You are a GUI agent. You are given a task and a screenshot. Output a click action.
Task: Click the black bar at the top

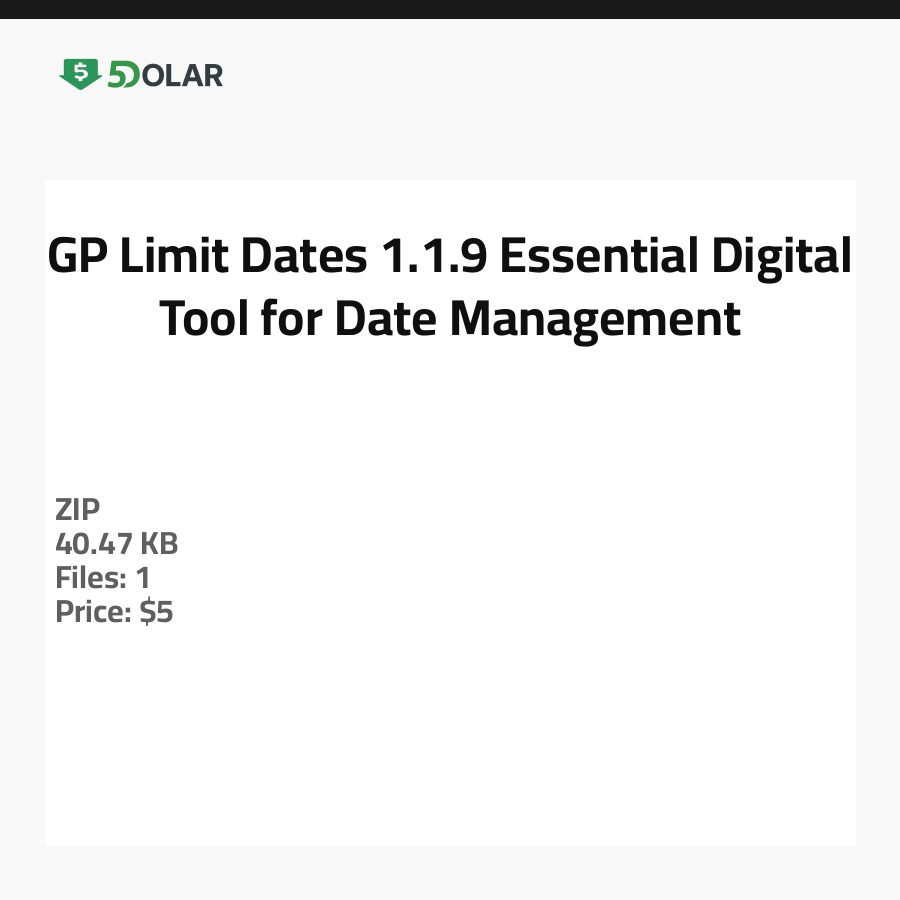click(x=450, y=9)
